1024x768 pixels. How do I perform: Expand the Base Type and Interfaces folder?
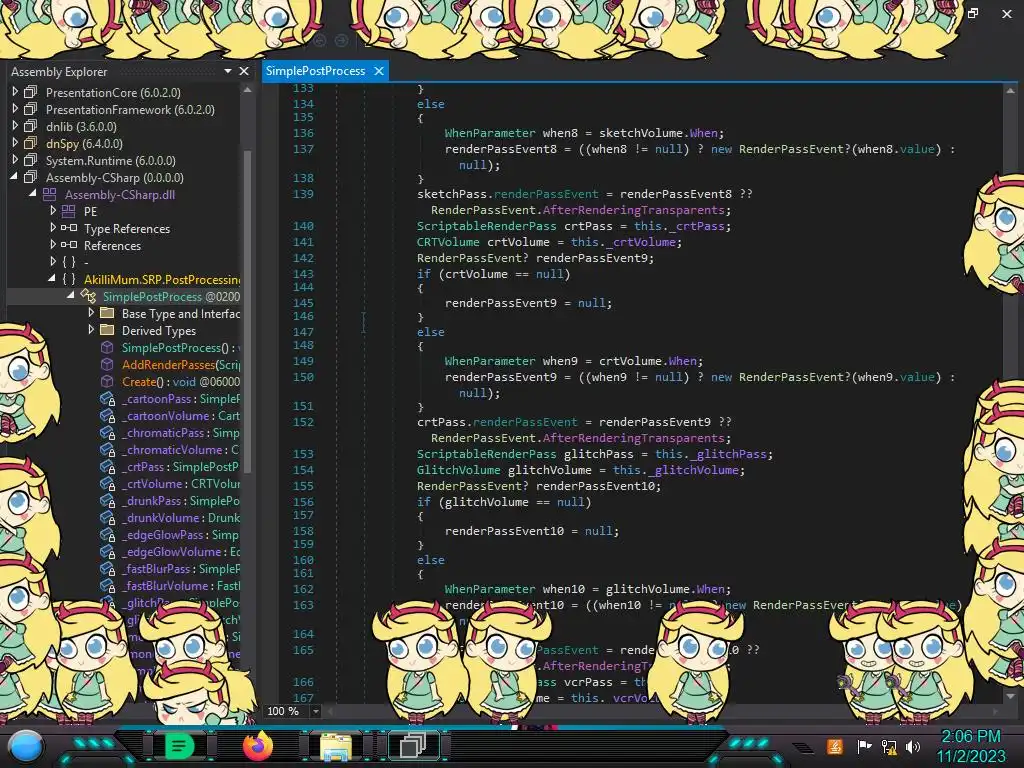pos(91,313)
